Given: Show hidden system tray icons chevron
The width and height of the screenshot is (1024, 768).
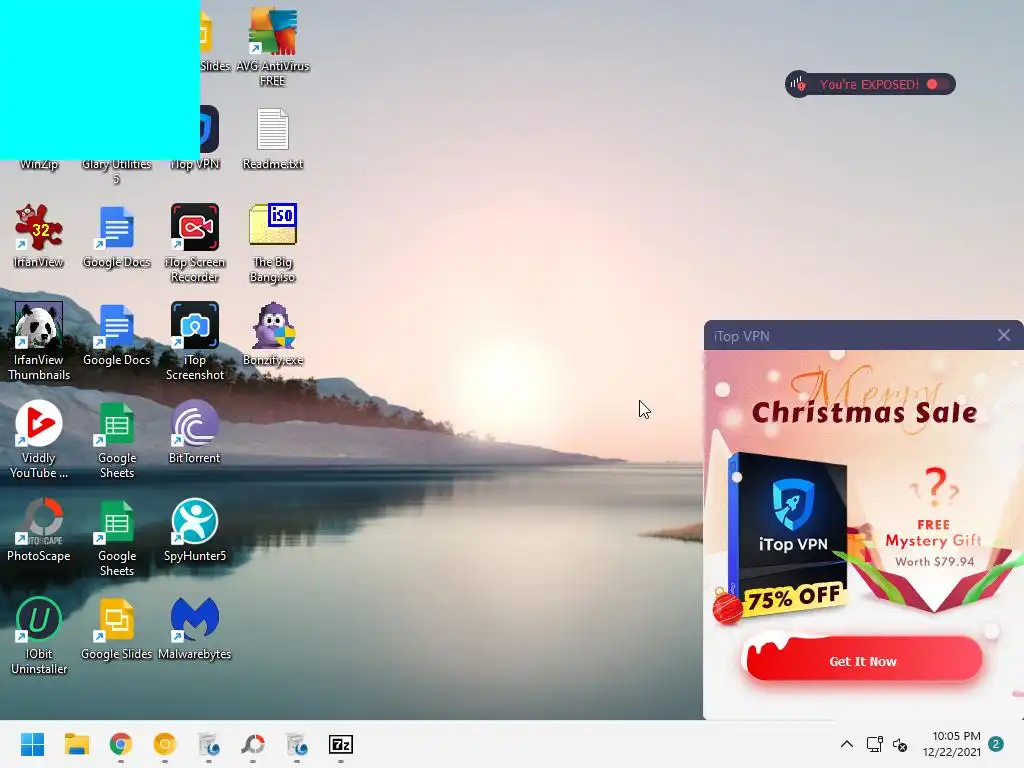Looking at the screenshot, I should click(x=846, y=744).
